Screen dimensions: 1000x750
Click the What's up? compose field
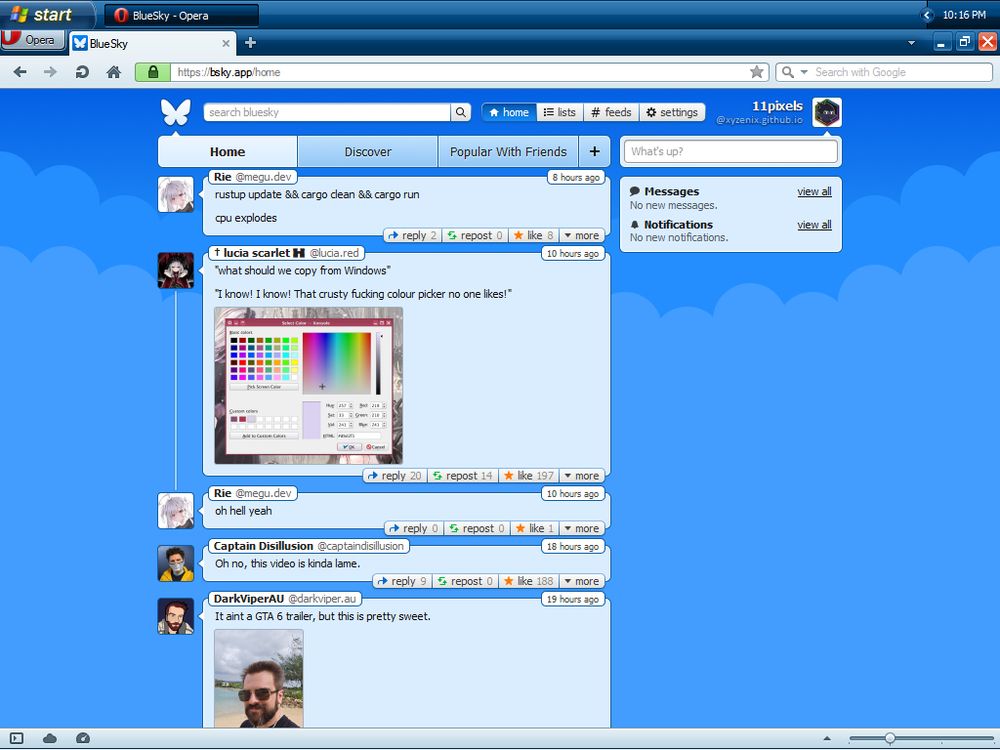[730, 152]
